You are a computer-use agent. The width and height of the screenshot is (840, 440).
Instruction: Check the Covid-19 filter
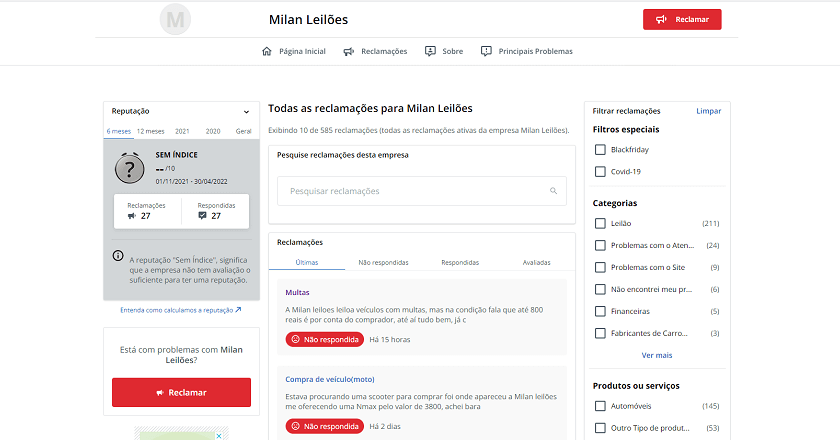[x=600, y=171]
